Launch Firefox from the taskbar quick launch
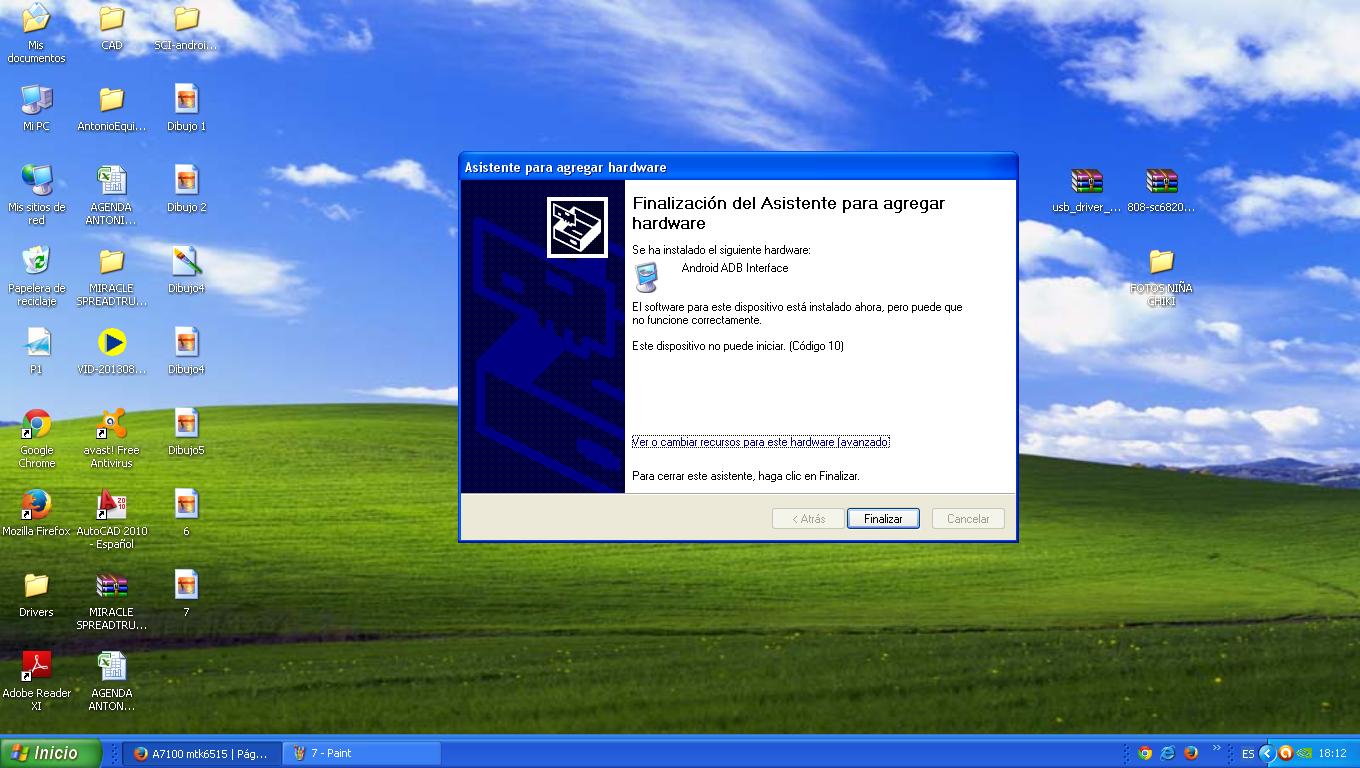Viewport: 1360px width, 768px height. 1191,753
